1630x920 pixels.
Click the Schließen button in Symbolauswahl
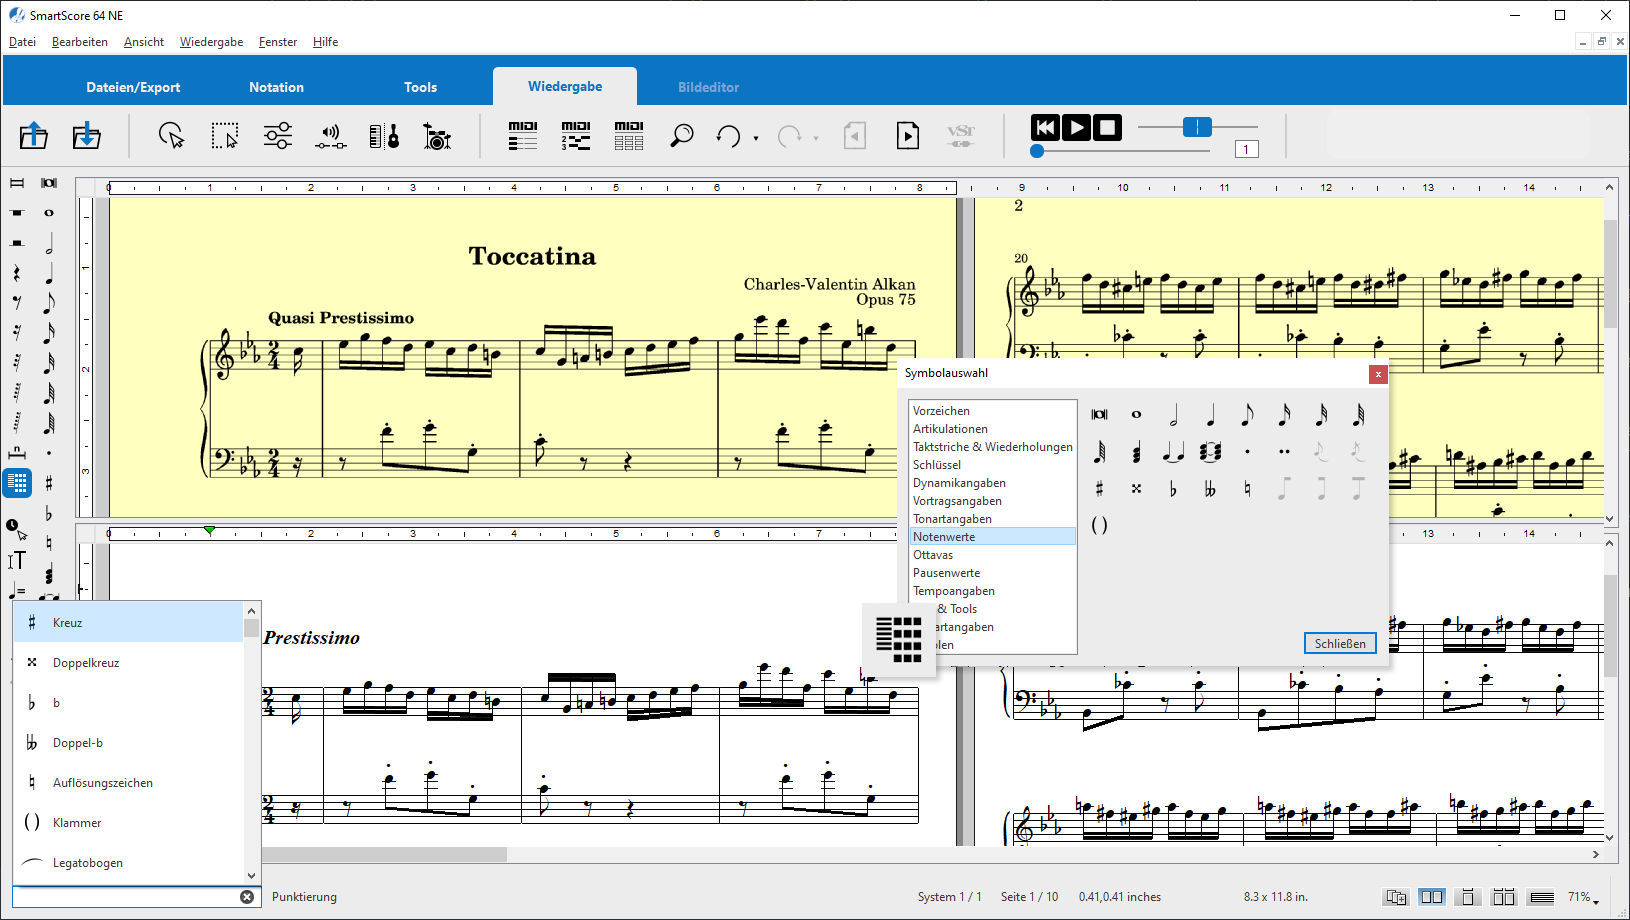coord(1339,643)
